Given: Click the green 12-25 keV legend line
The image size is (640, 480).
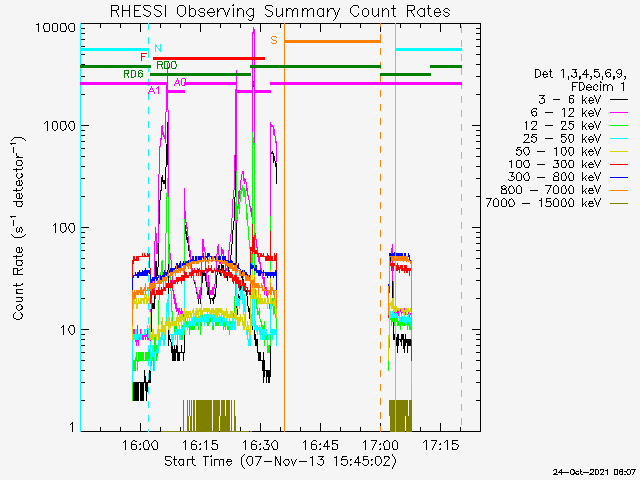Looking at the screenshot, I should [x=619, y=126].
